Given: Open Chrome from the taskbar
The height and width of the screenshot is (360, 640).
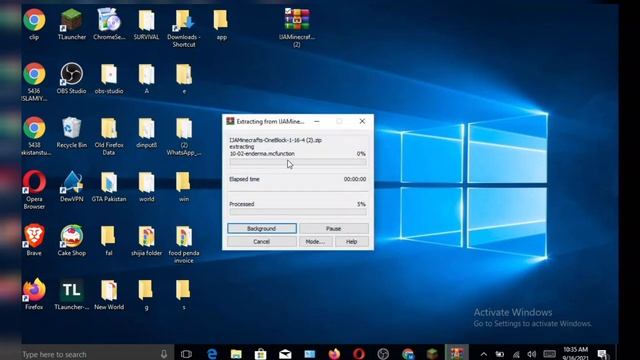Looking at the screenshot, I should coord(407,354).
